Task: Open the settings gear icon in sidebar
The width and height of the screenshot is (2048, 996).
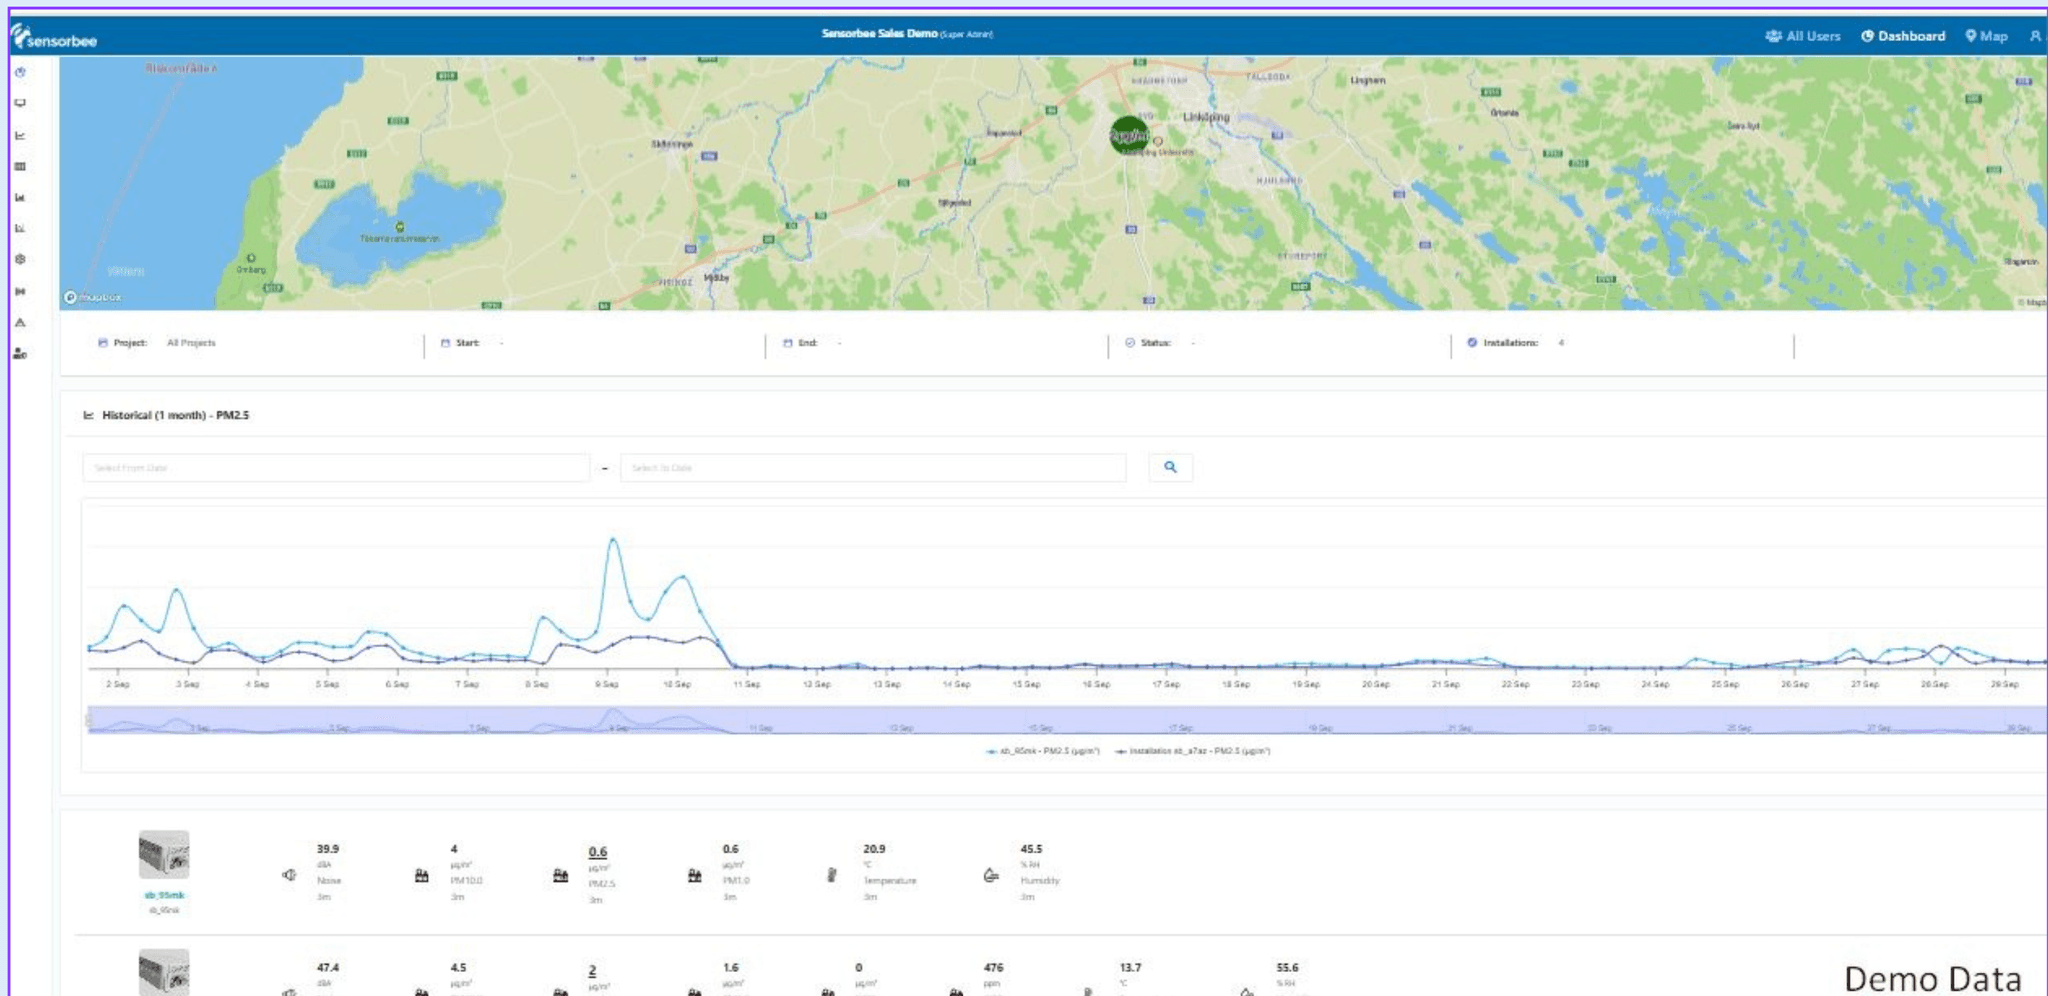Action: point(20,260)
